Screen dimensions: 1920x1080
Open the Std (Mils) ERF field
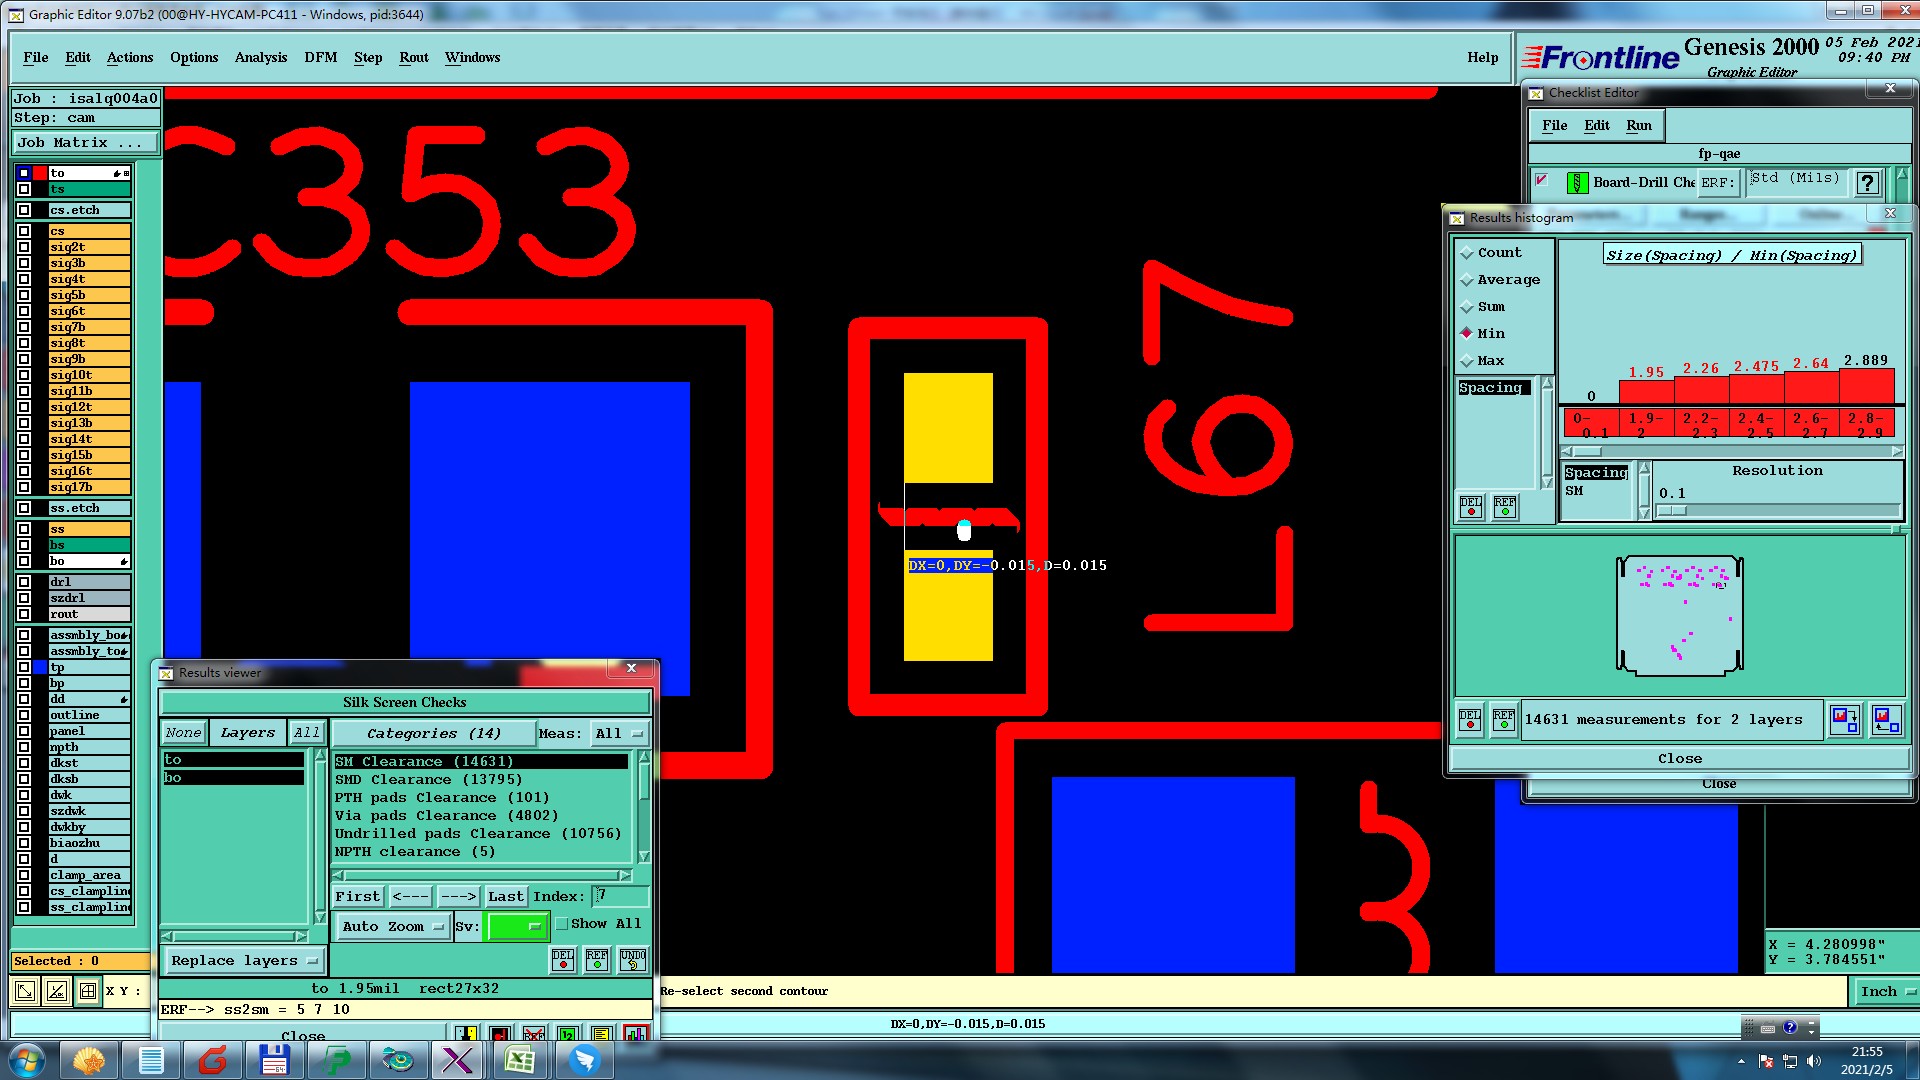1796,182
